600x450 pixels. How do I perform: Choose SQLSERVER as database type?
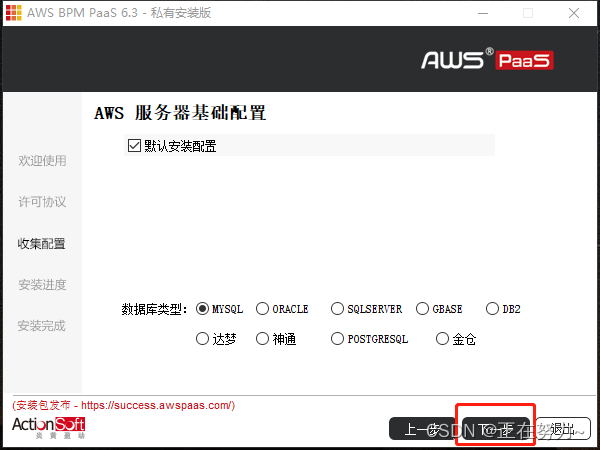pyautogui.click(x=337, y=309)
